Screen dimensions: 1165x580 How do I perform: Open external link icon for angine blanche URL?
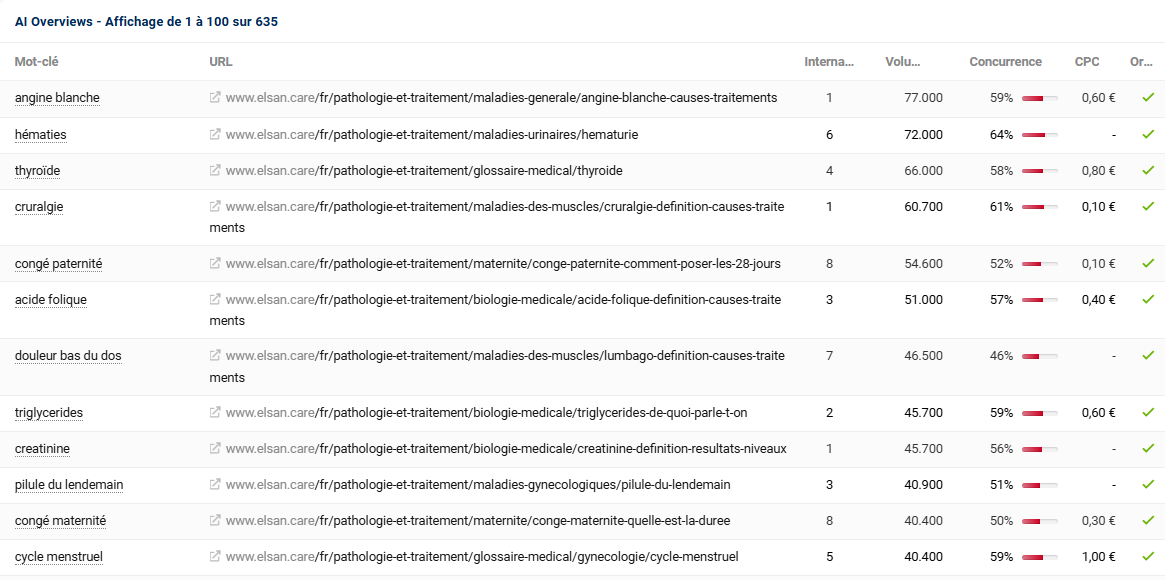[x=215, y=97]
